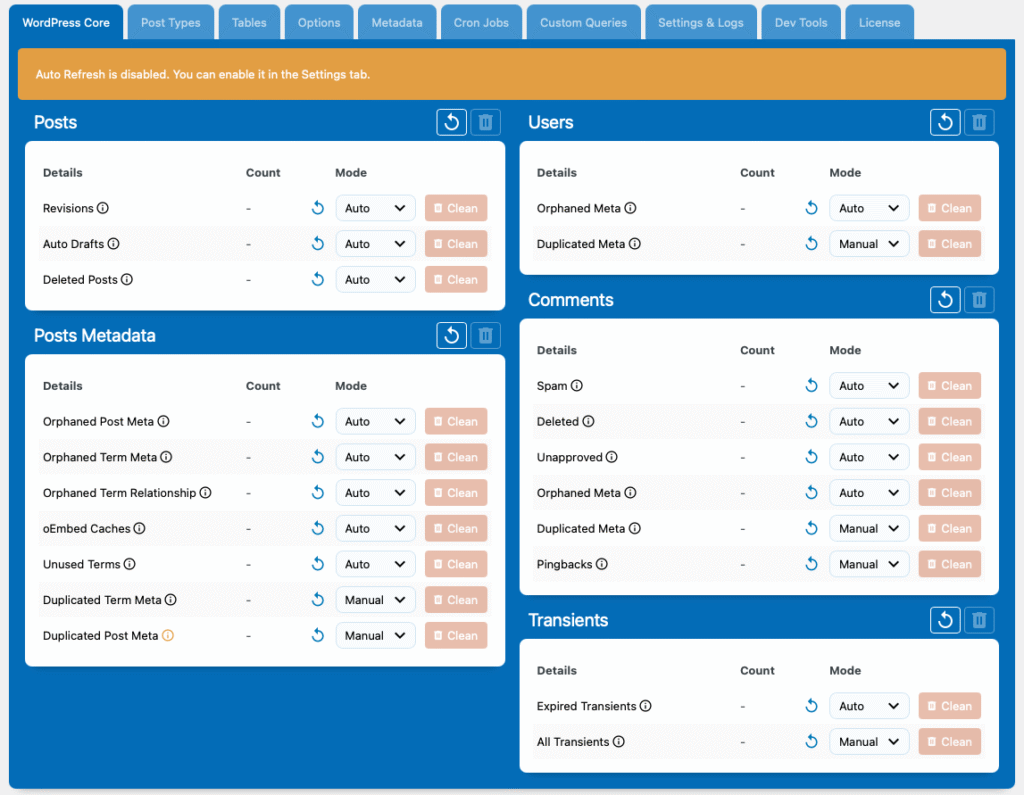Open Mode dropdown for Duplicated Term Meta

click(375, 600)
